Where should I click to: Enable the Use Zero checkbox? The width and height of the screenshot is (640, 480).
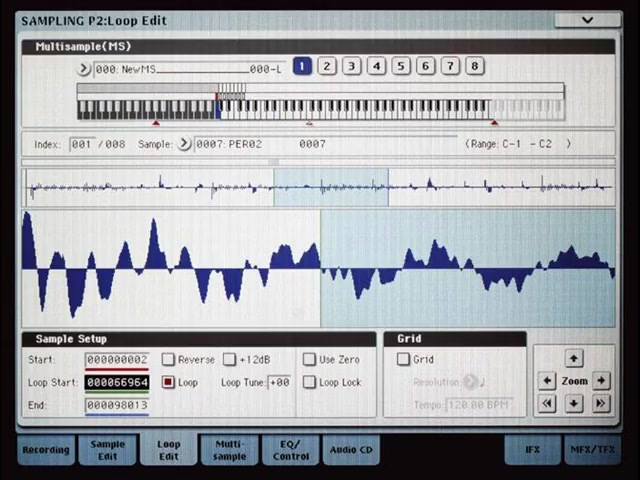point(309,359)
